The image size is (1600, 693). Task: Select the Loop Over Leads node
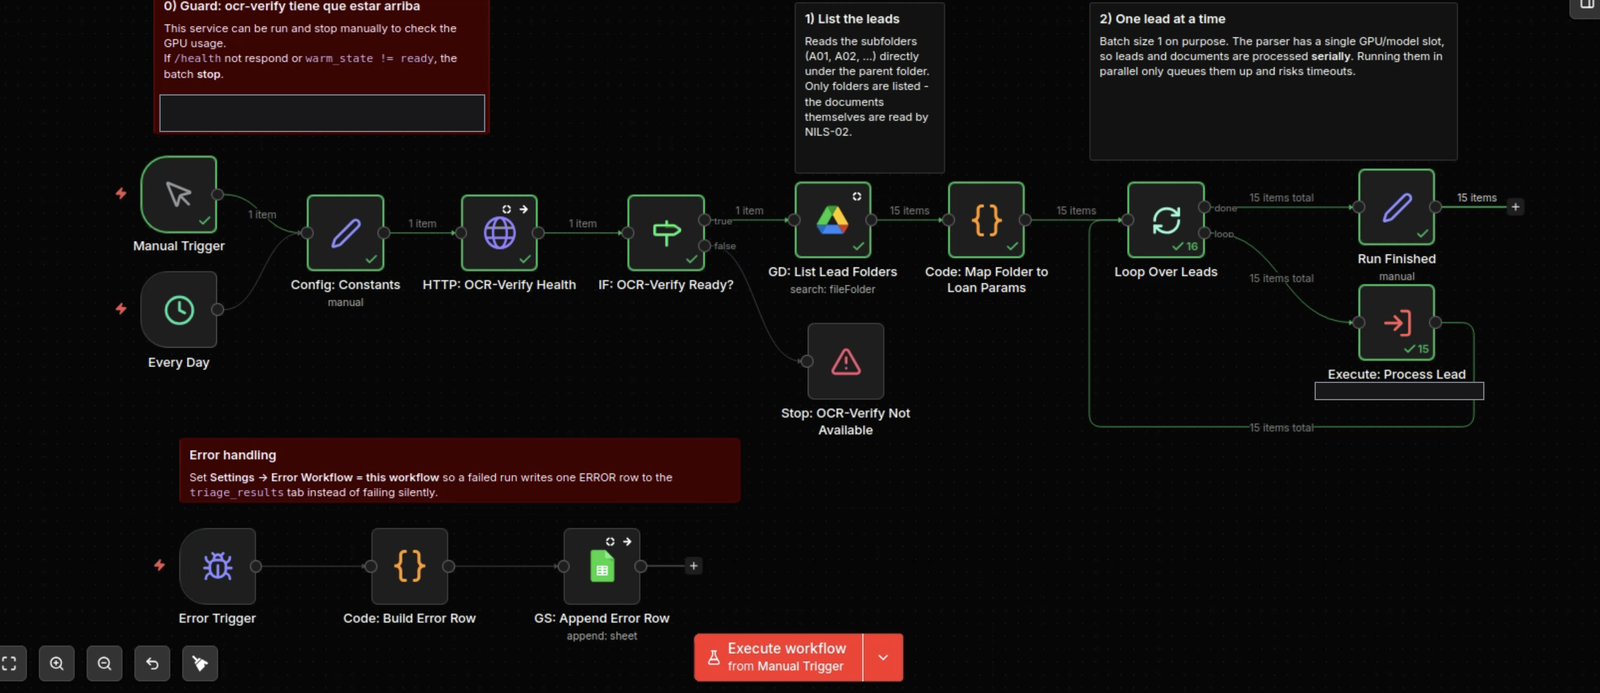pos(1166,220)
